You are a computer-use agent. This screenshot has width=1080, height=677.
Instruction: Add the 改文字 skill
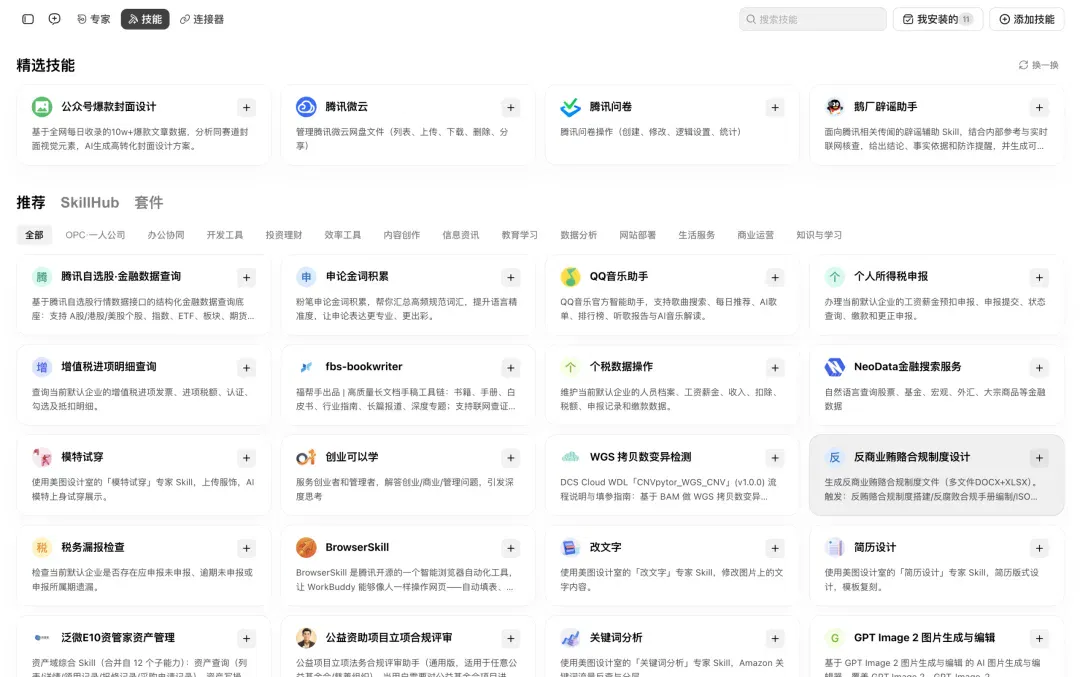coord(775,548)
